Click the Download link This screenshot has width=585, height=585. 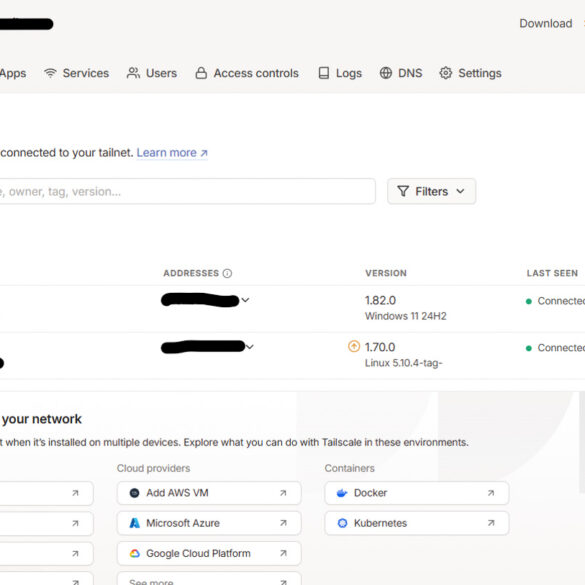coord(546,24)
